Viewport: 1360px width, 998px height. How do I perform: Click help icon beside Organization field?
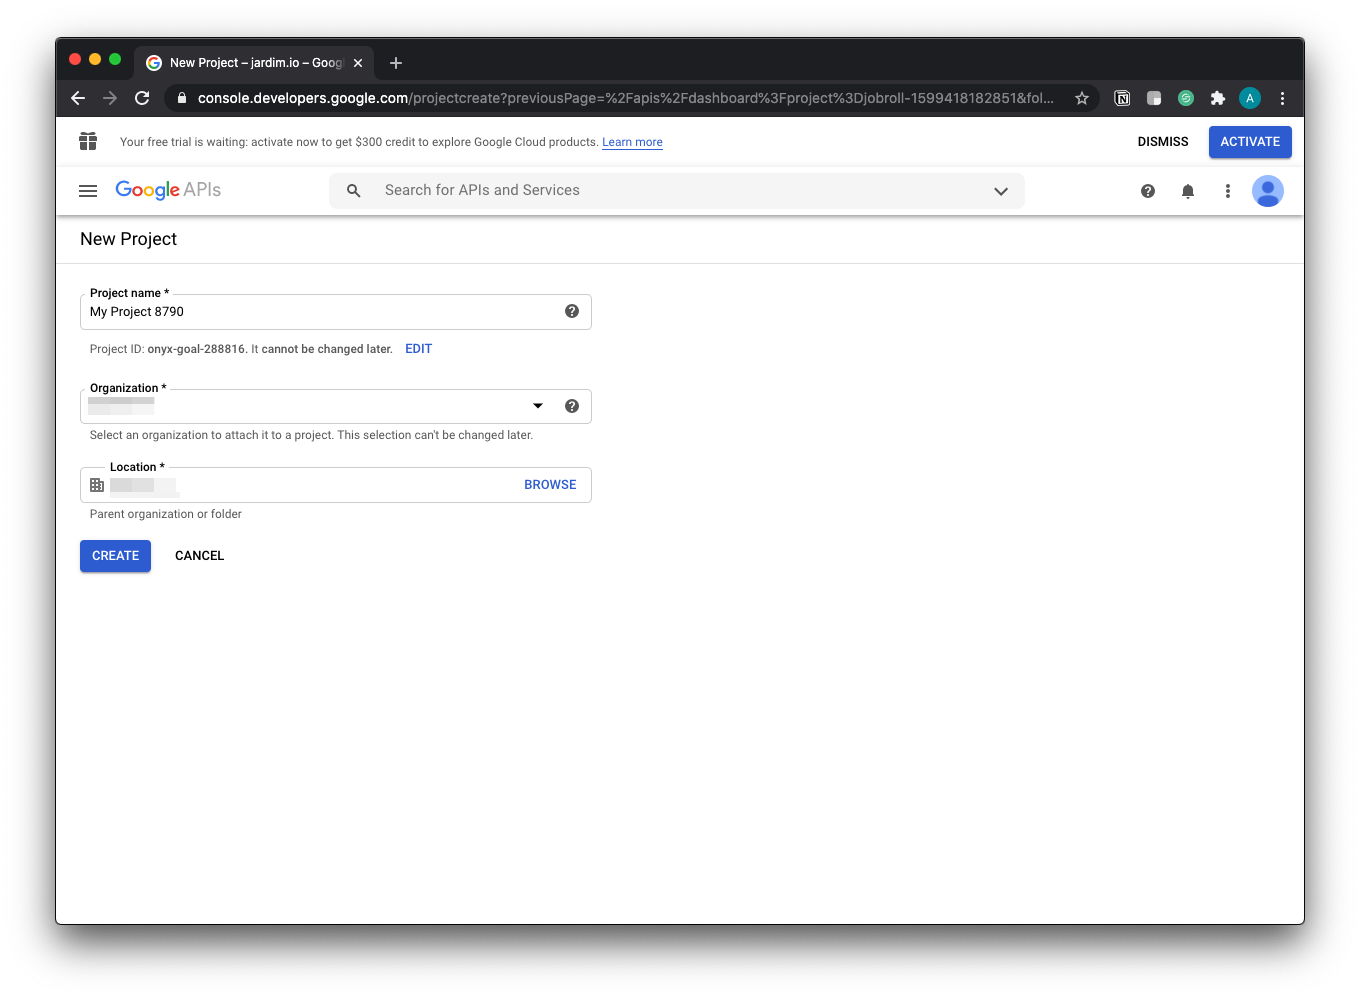pos(572,406)
